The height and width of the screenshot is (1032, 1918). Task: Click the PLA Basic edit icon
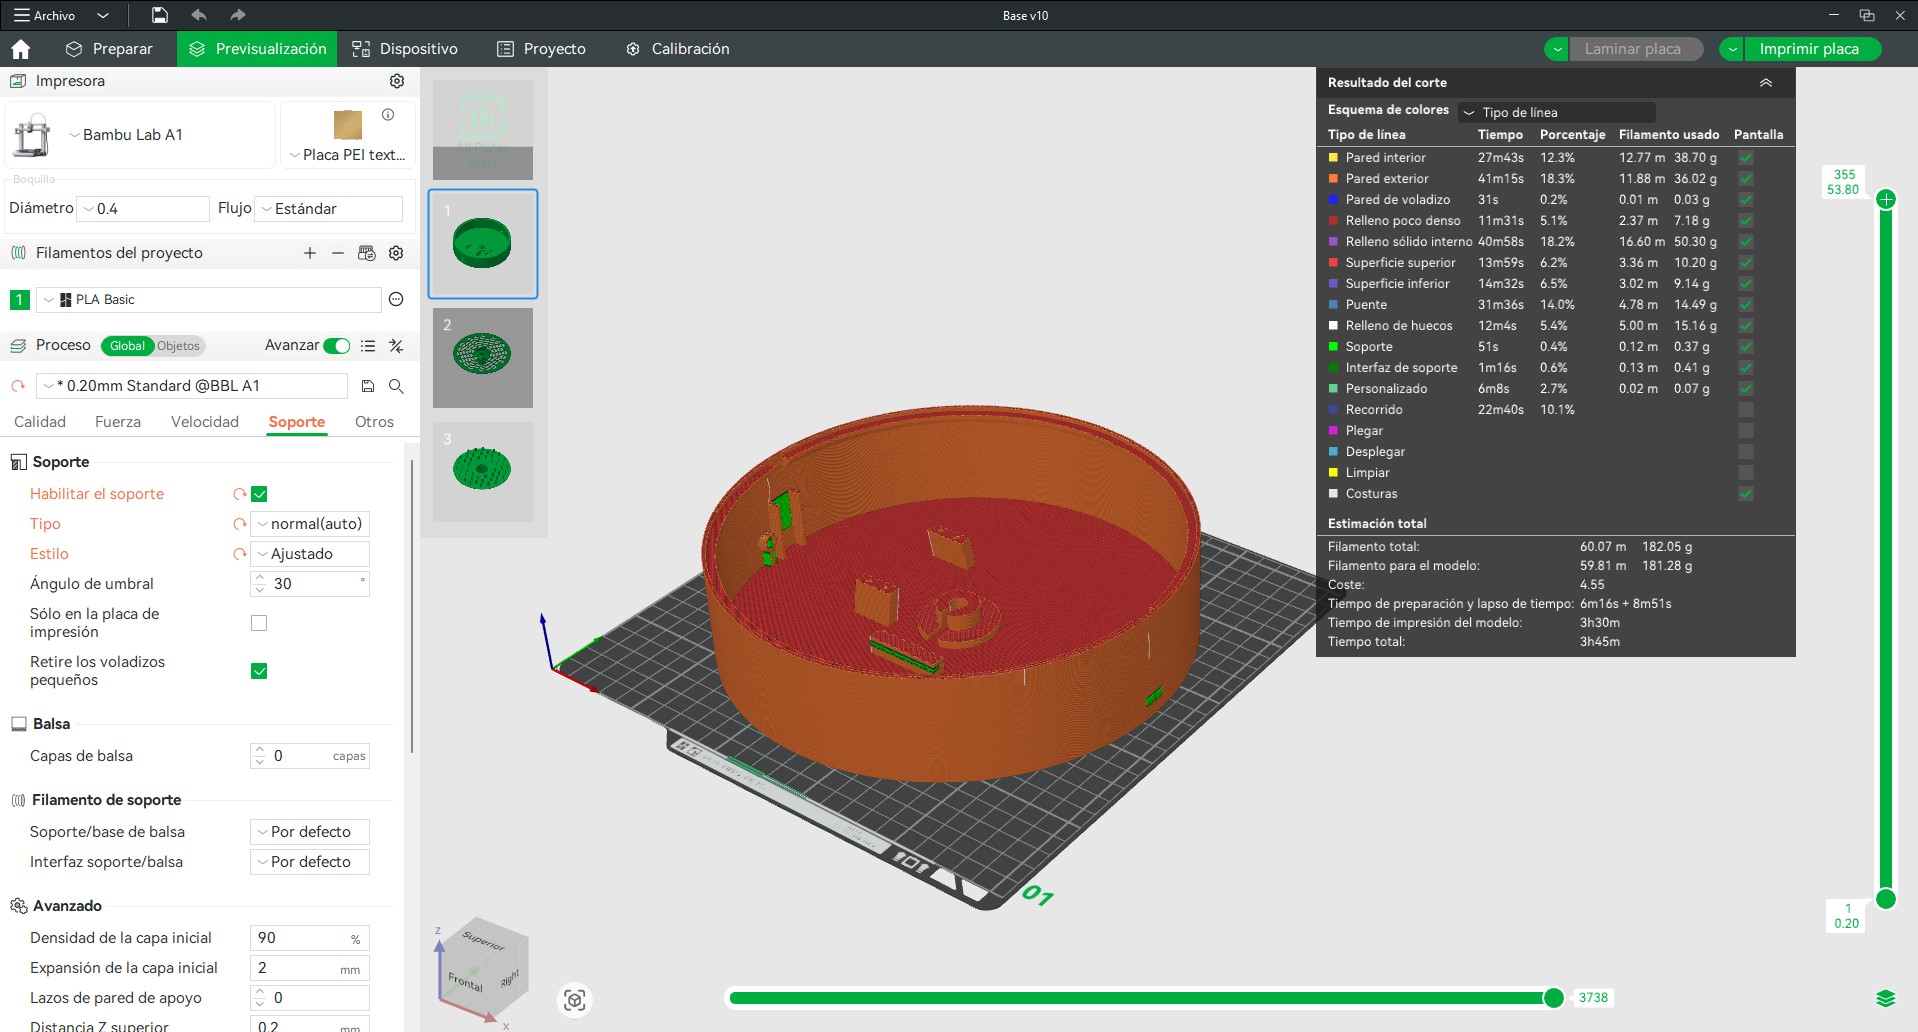396,299
